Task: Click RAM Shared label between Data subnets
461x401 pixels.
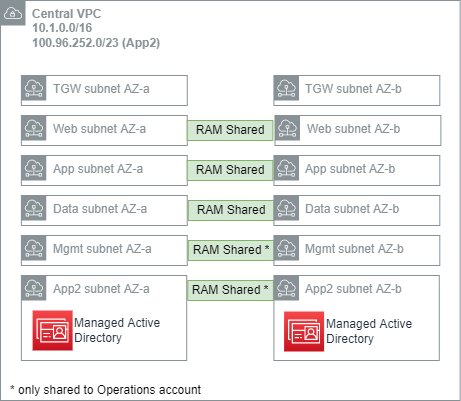Action: (x=231, y=210)
